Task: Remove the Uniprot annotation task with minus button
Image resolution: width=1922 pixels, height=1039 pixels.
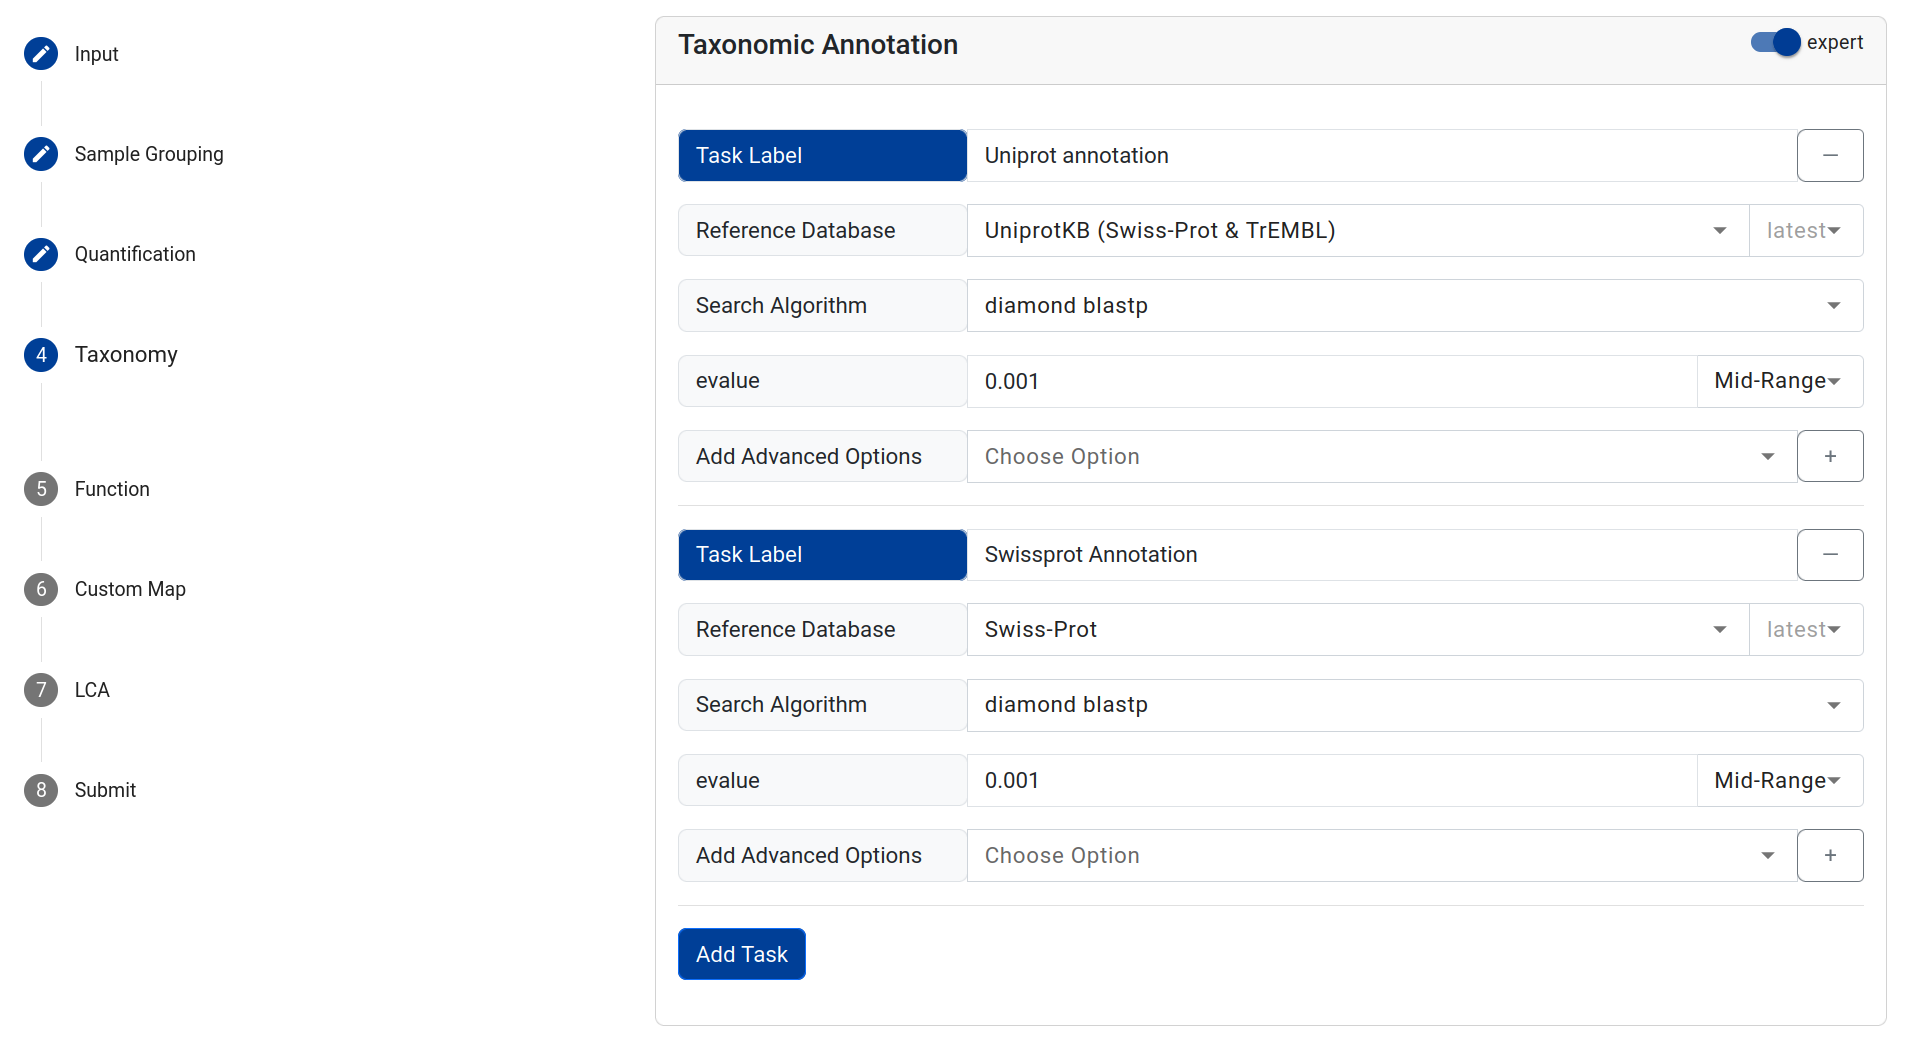Action: pyautogui.click(x=1829, y=155)
